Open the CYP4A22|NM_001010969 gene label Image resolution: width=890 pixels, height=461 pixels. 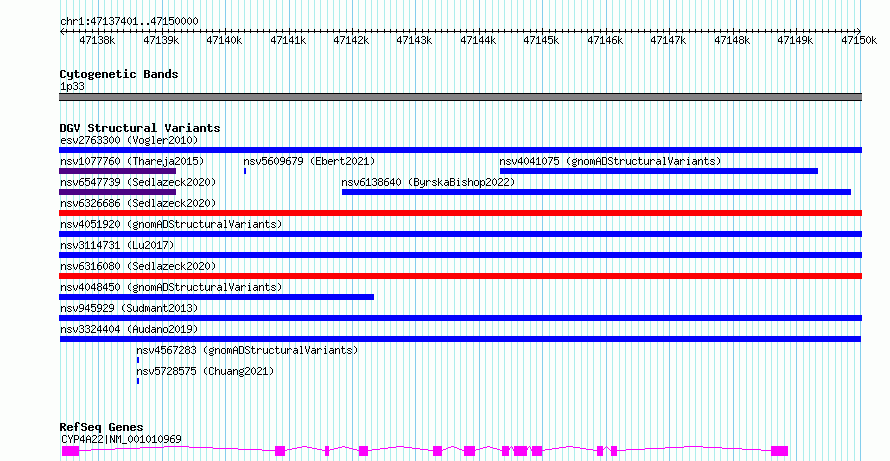click(121, 439)
